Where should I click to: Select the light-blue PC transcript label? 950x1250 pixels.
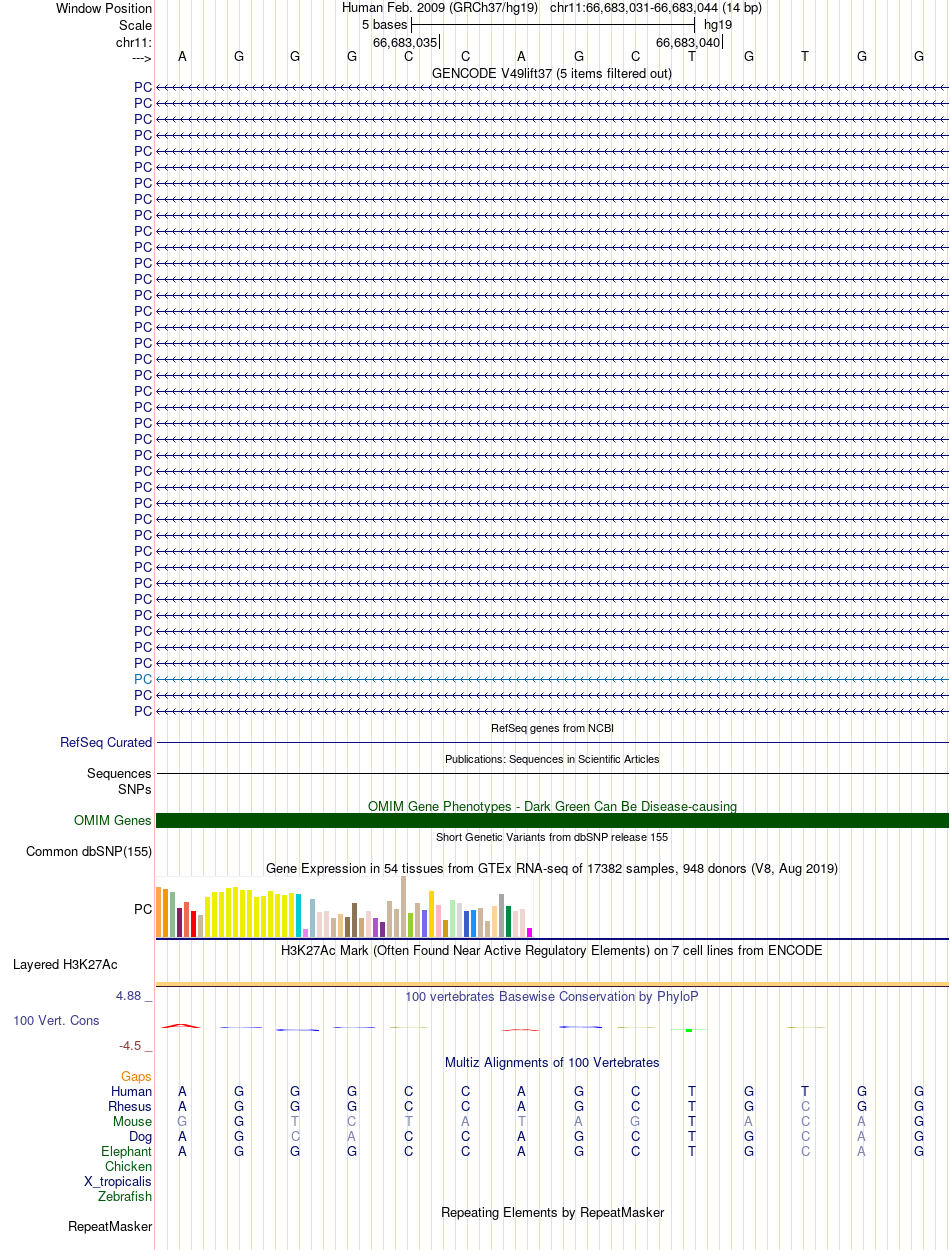[143, 679]
